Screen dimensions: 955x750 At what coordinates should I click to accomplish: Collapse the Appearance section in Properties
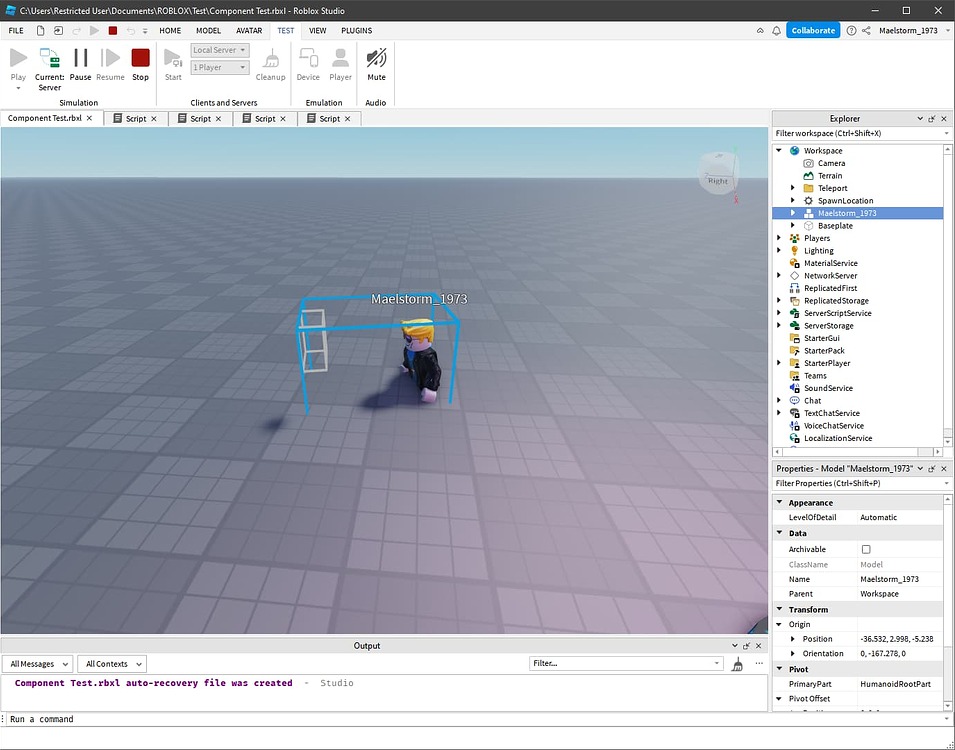pos(781,502)
